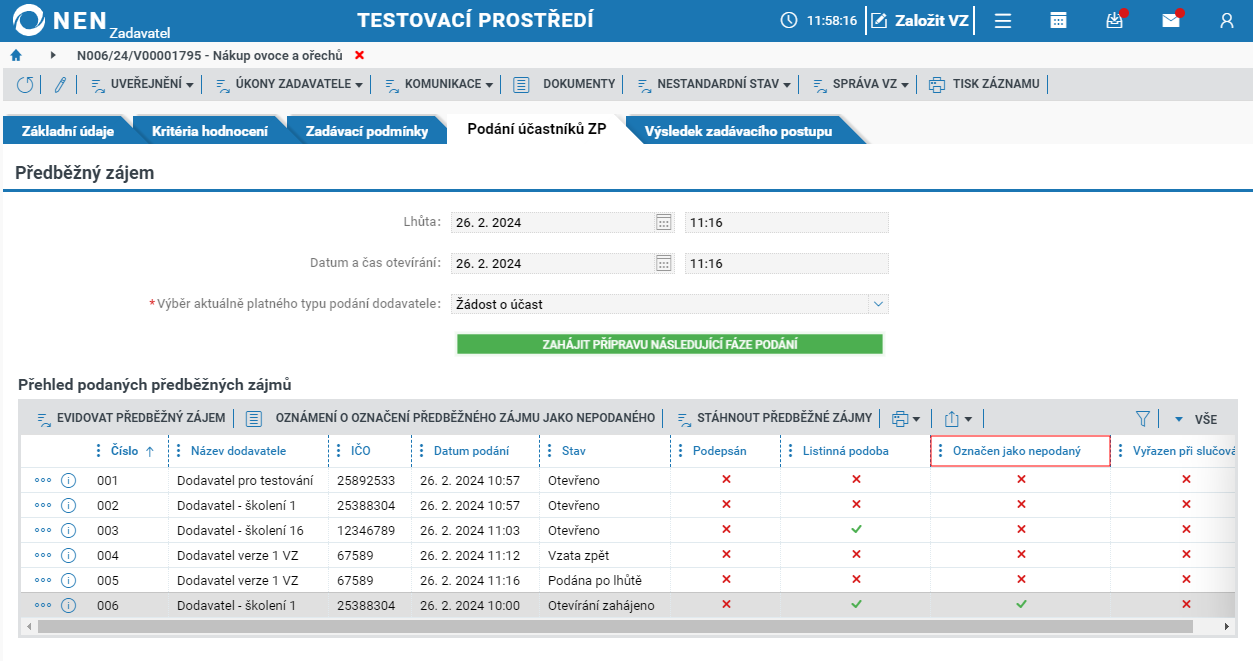Image resolution: width=1253 pixels, height=661 pixels.
Task: Switch to Výsledek zadávacího postupu tab
Action: point(738,131)
